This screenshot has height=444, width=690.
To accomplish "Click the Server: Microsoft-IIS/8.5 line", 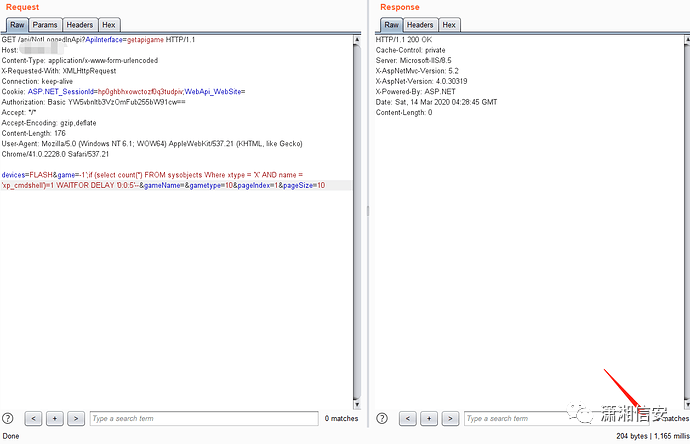I will [413, 60].
